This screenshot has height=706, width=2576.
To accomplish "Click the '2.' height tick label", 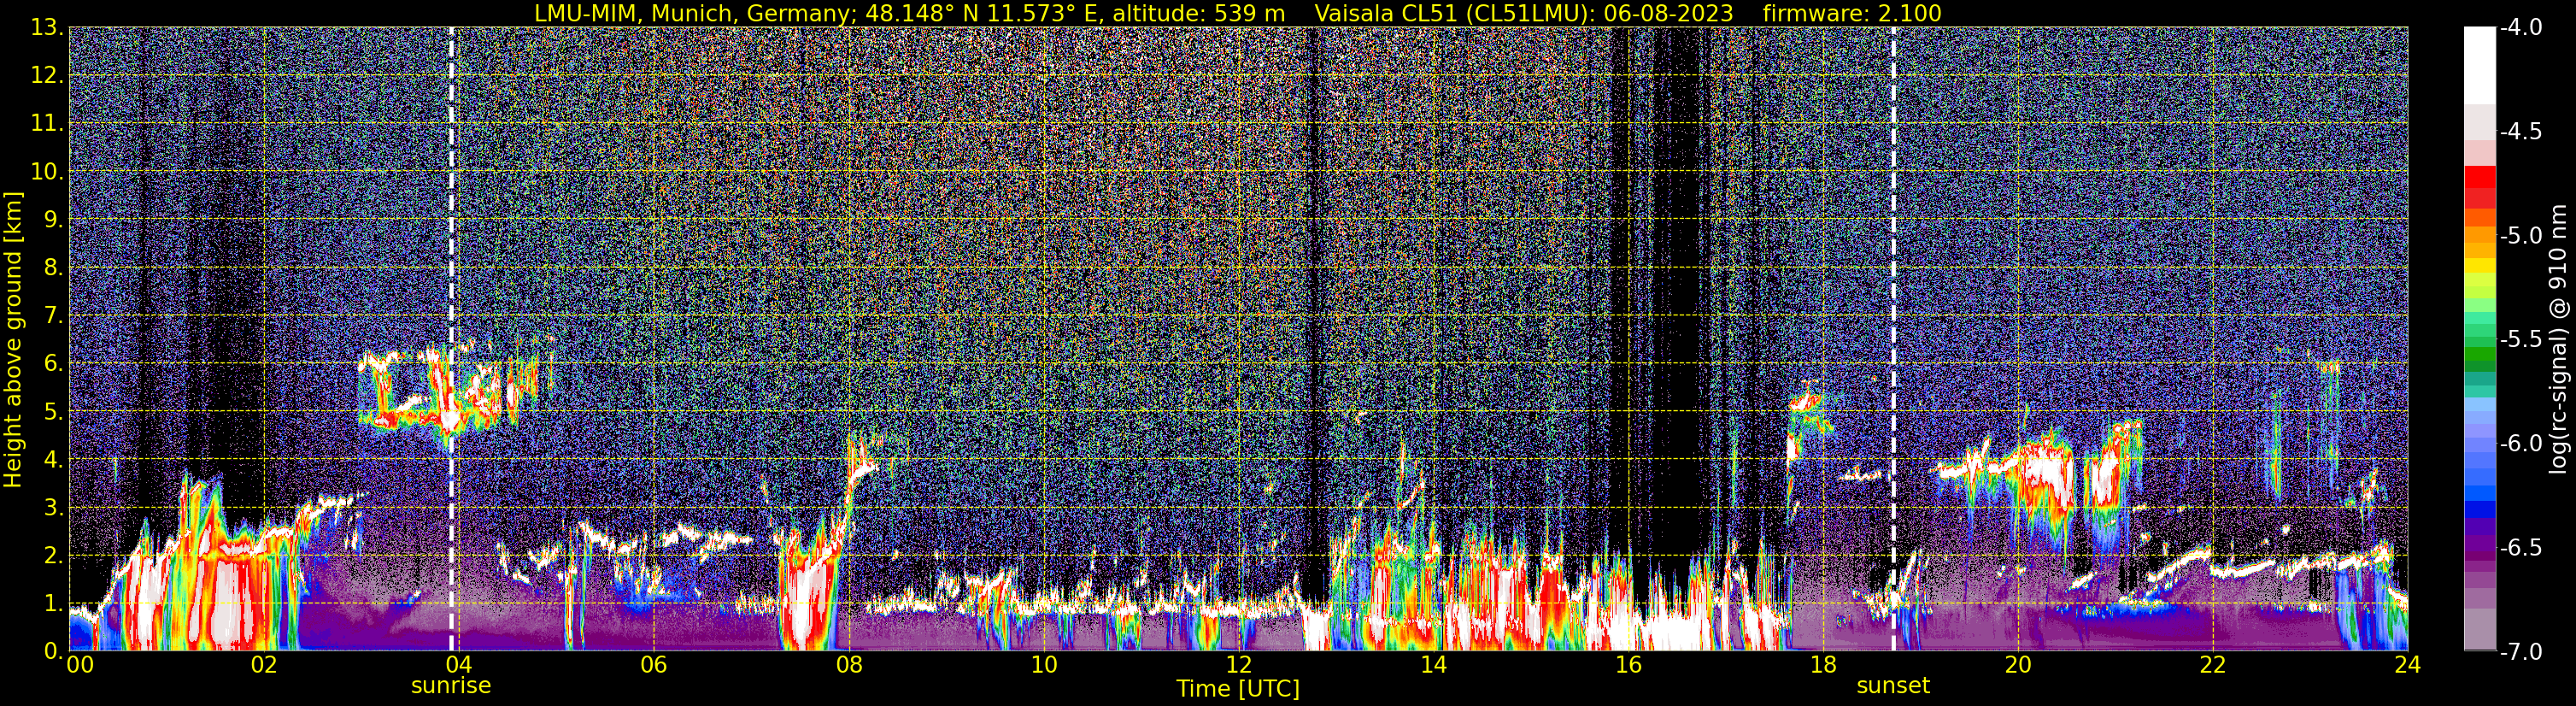I will coord(54,556).
